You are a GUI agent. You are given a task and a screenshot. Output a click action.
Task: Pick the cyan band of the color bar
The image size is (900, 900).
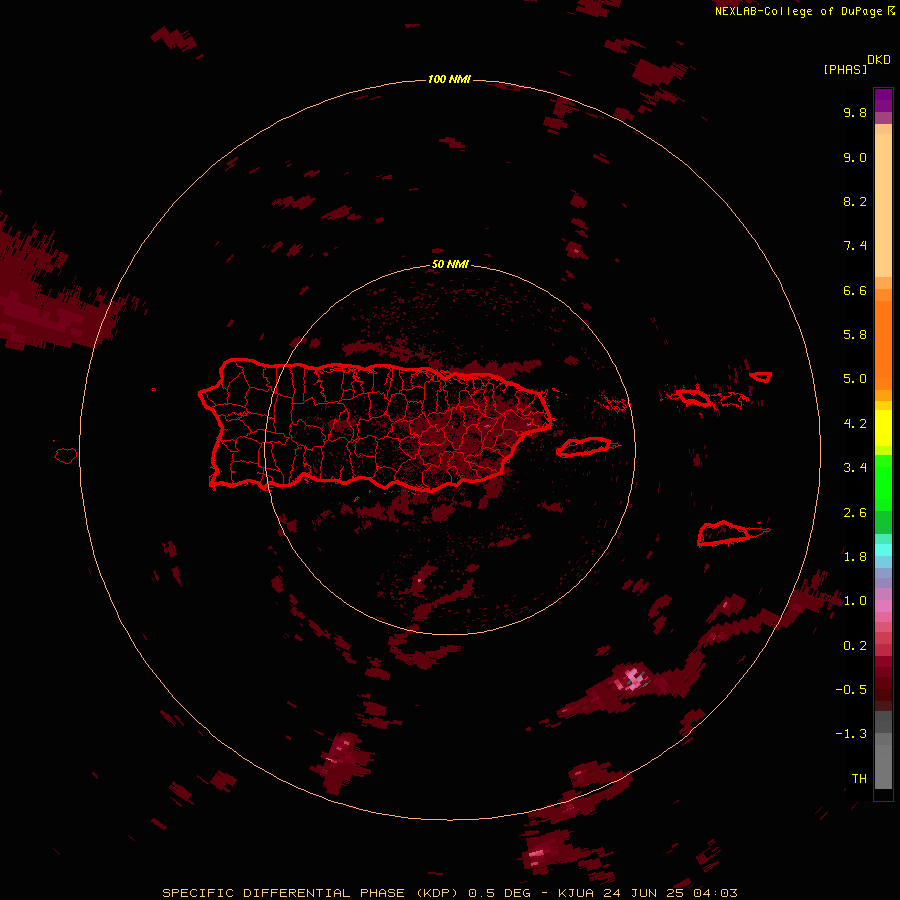coord(883,549)
